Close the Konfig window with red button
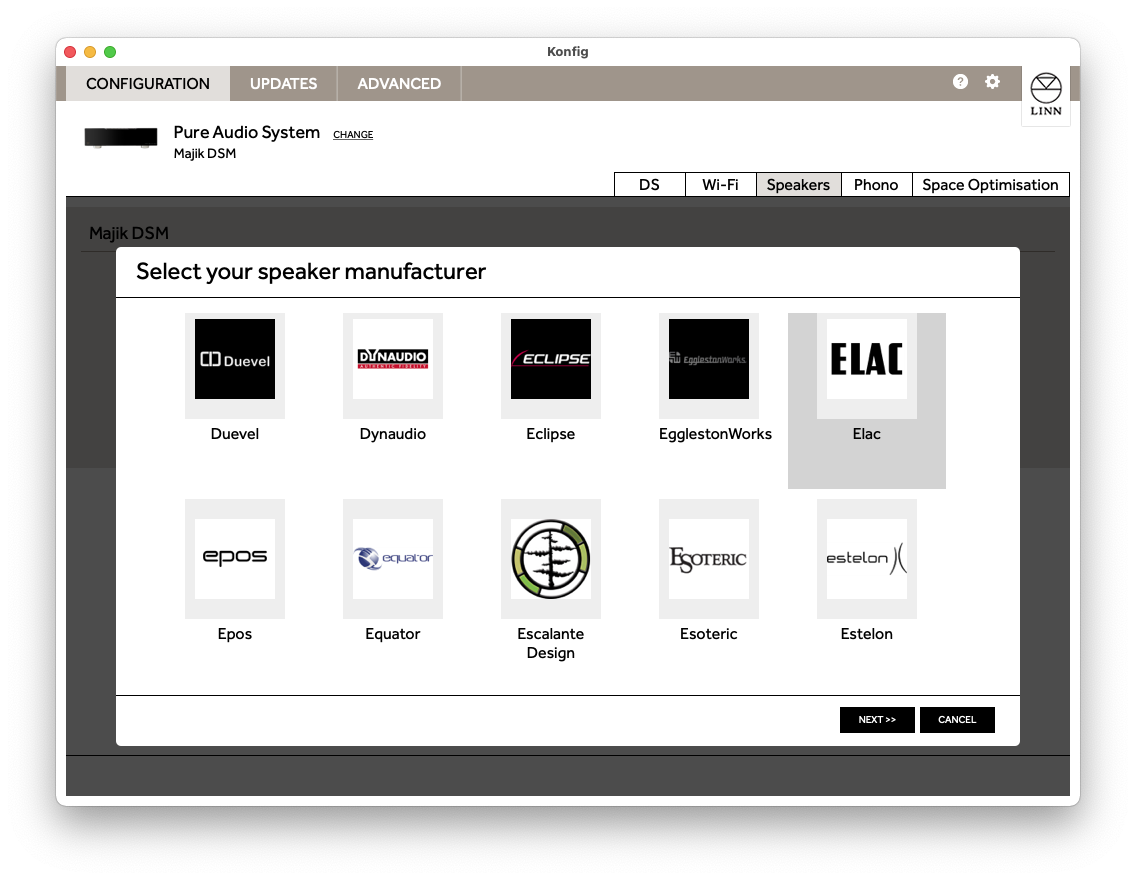1136x880 pixels. tap(70, 51)
